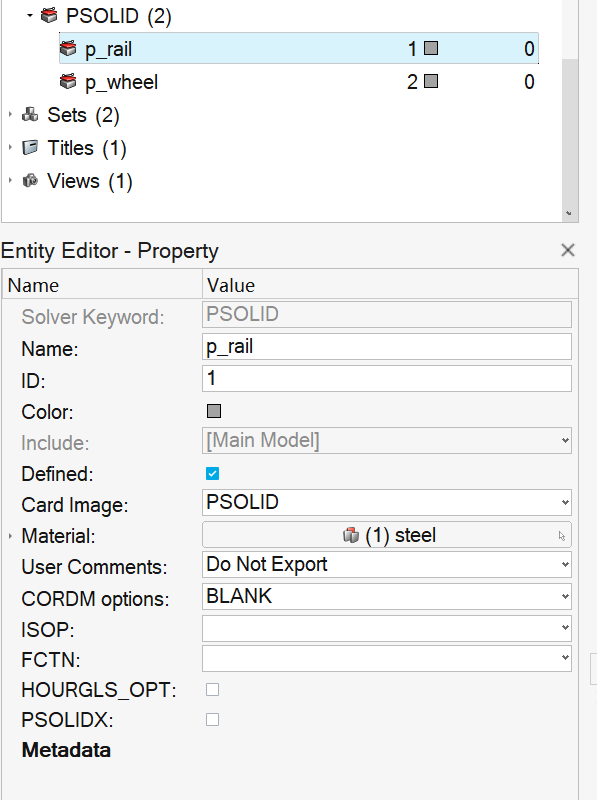597x800 pixels.
Task: Expand the Sets tree node
Action: [10, 115]
